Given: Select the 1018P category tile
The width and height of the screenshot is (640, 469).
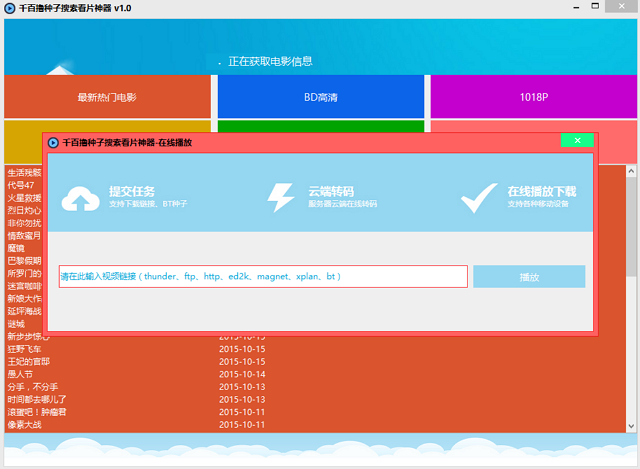Looking at the screenshot, I should [533, 97].
